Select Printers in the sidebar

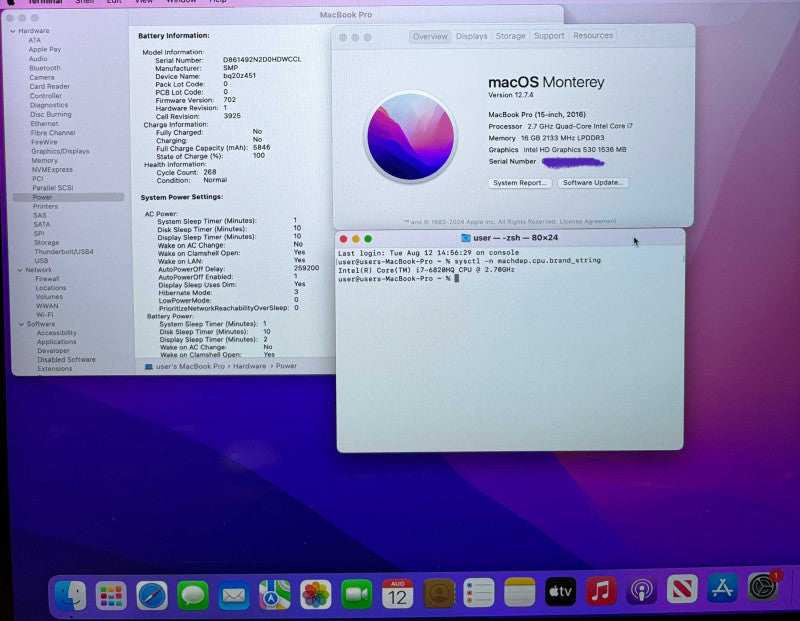tap(45, 207)
